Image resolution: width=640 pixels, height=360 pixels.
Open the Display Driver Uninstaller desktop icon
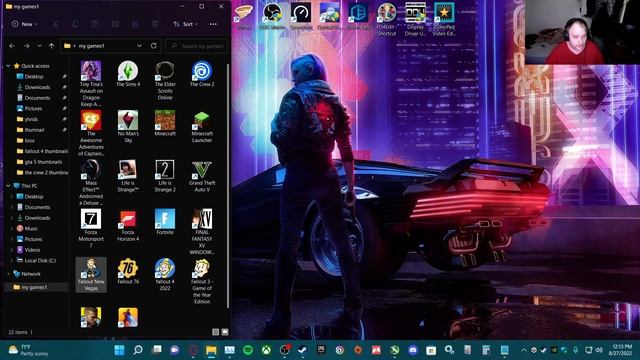tap(415, 19)
